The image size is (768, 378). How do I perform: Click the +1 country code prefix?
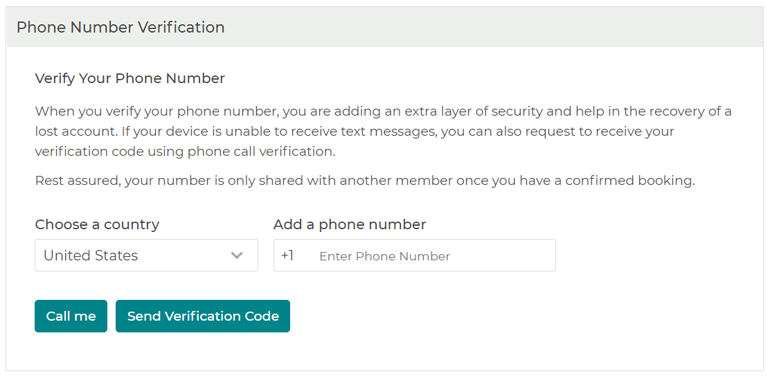288,256
